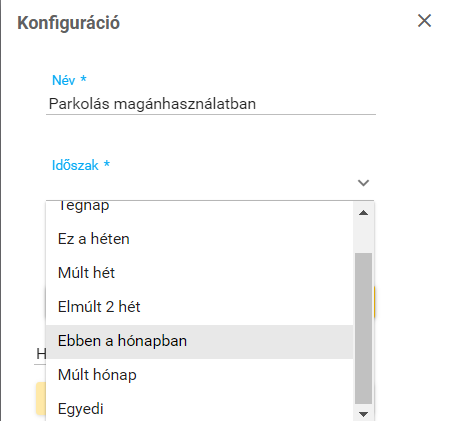Click the Név text input field
The image size is (451, 421).
(211, 104)
